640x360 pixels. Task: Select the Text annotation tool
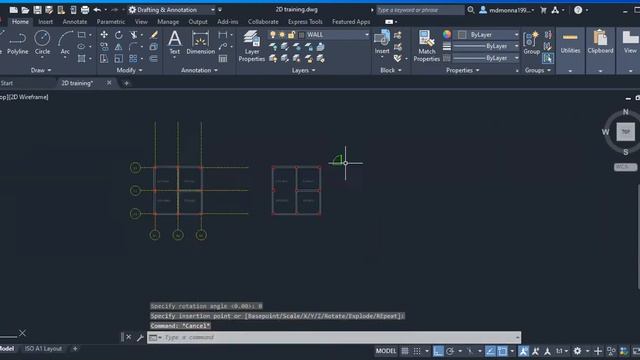[x=174, y=42]
